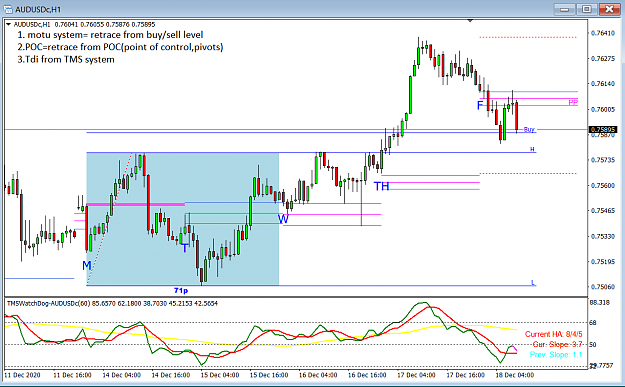Click the blue 'T' Tuesday day label

point(185,248)
